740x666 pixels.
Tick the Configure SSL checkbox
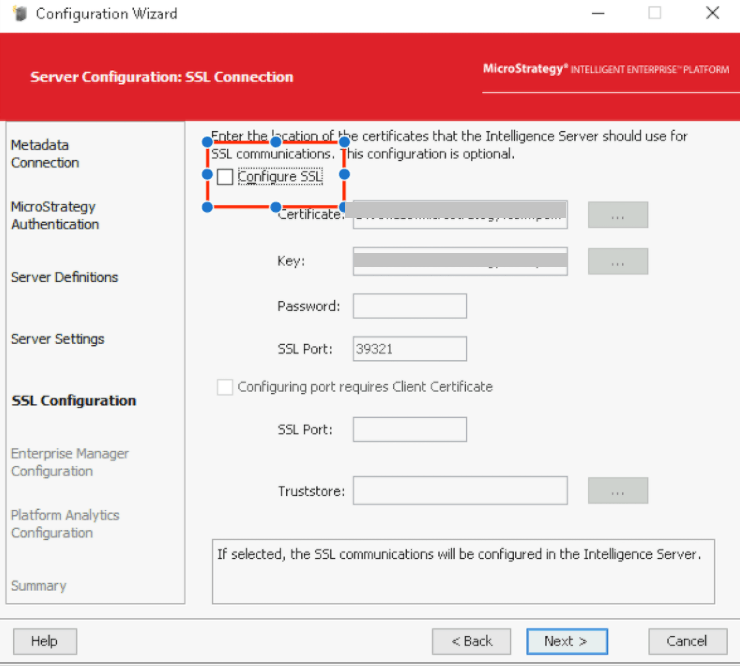(225, 177)
